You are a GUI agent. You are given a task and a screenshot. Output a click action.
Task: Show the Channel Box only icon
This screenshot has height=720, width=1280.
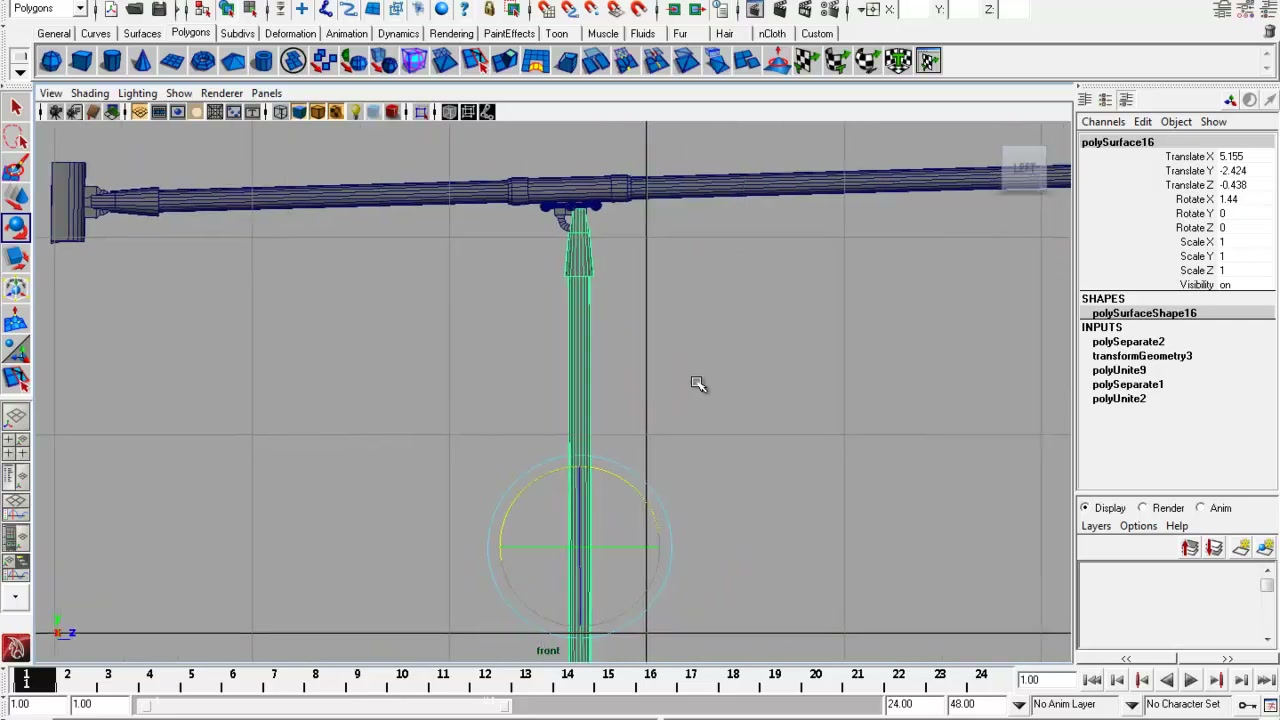tap(1084, 100)
